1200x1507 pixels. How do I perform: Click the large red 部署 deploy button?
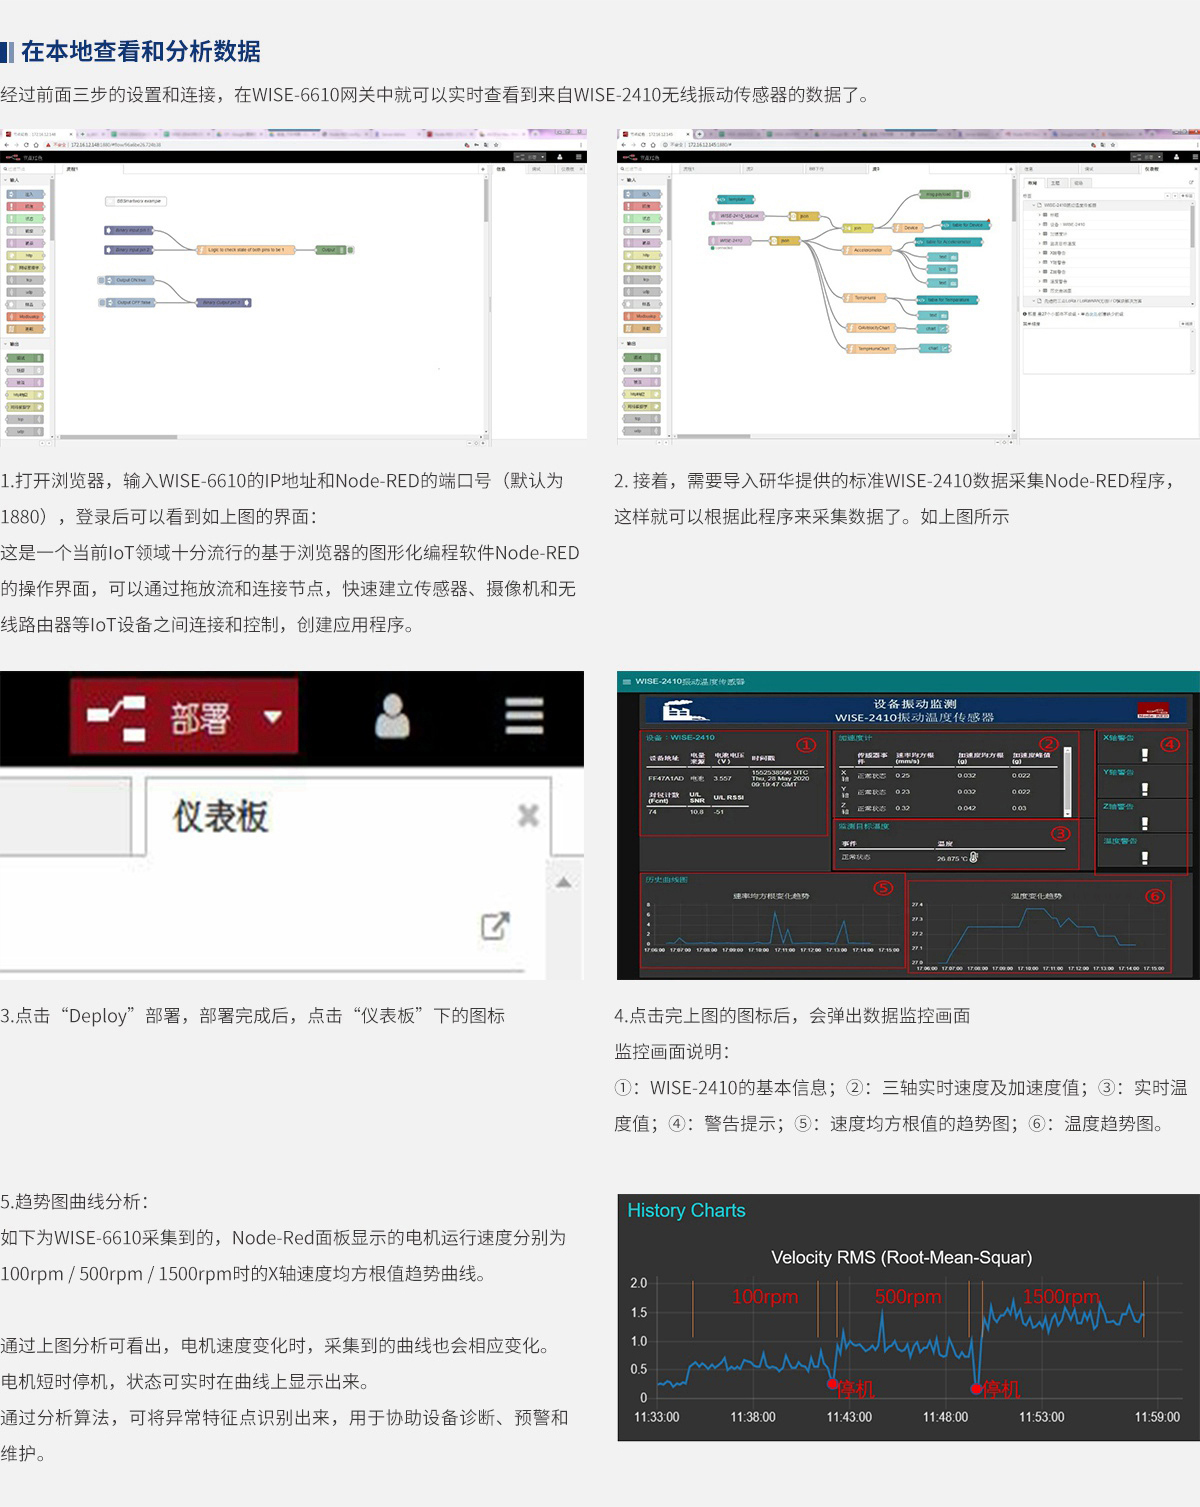coord(184,716)
